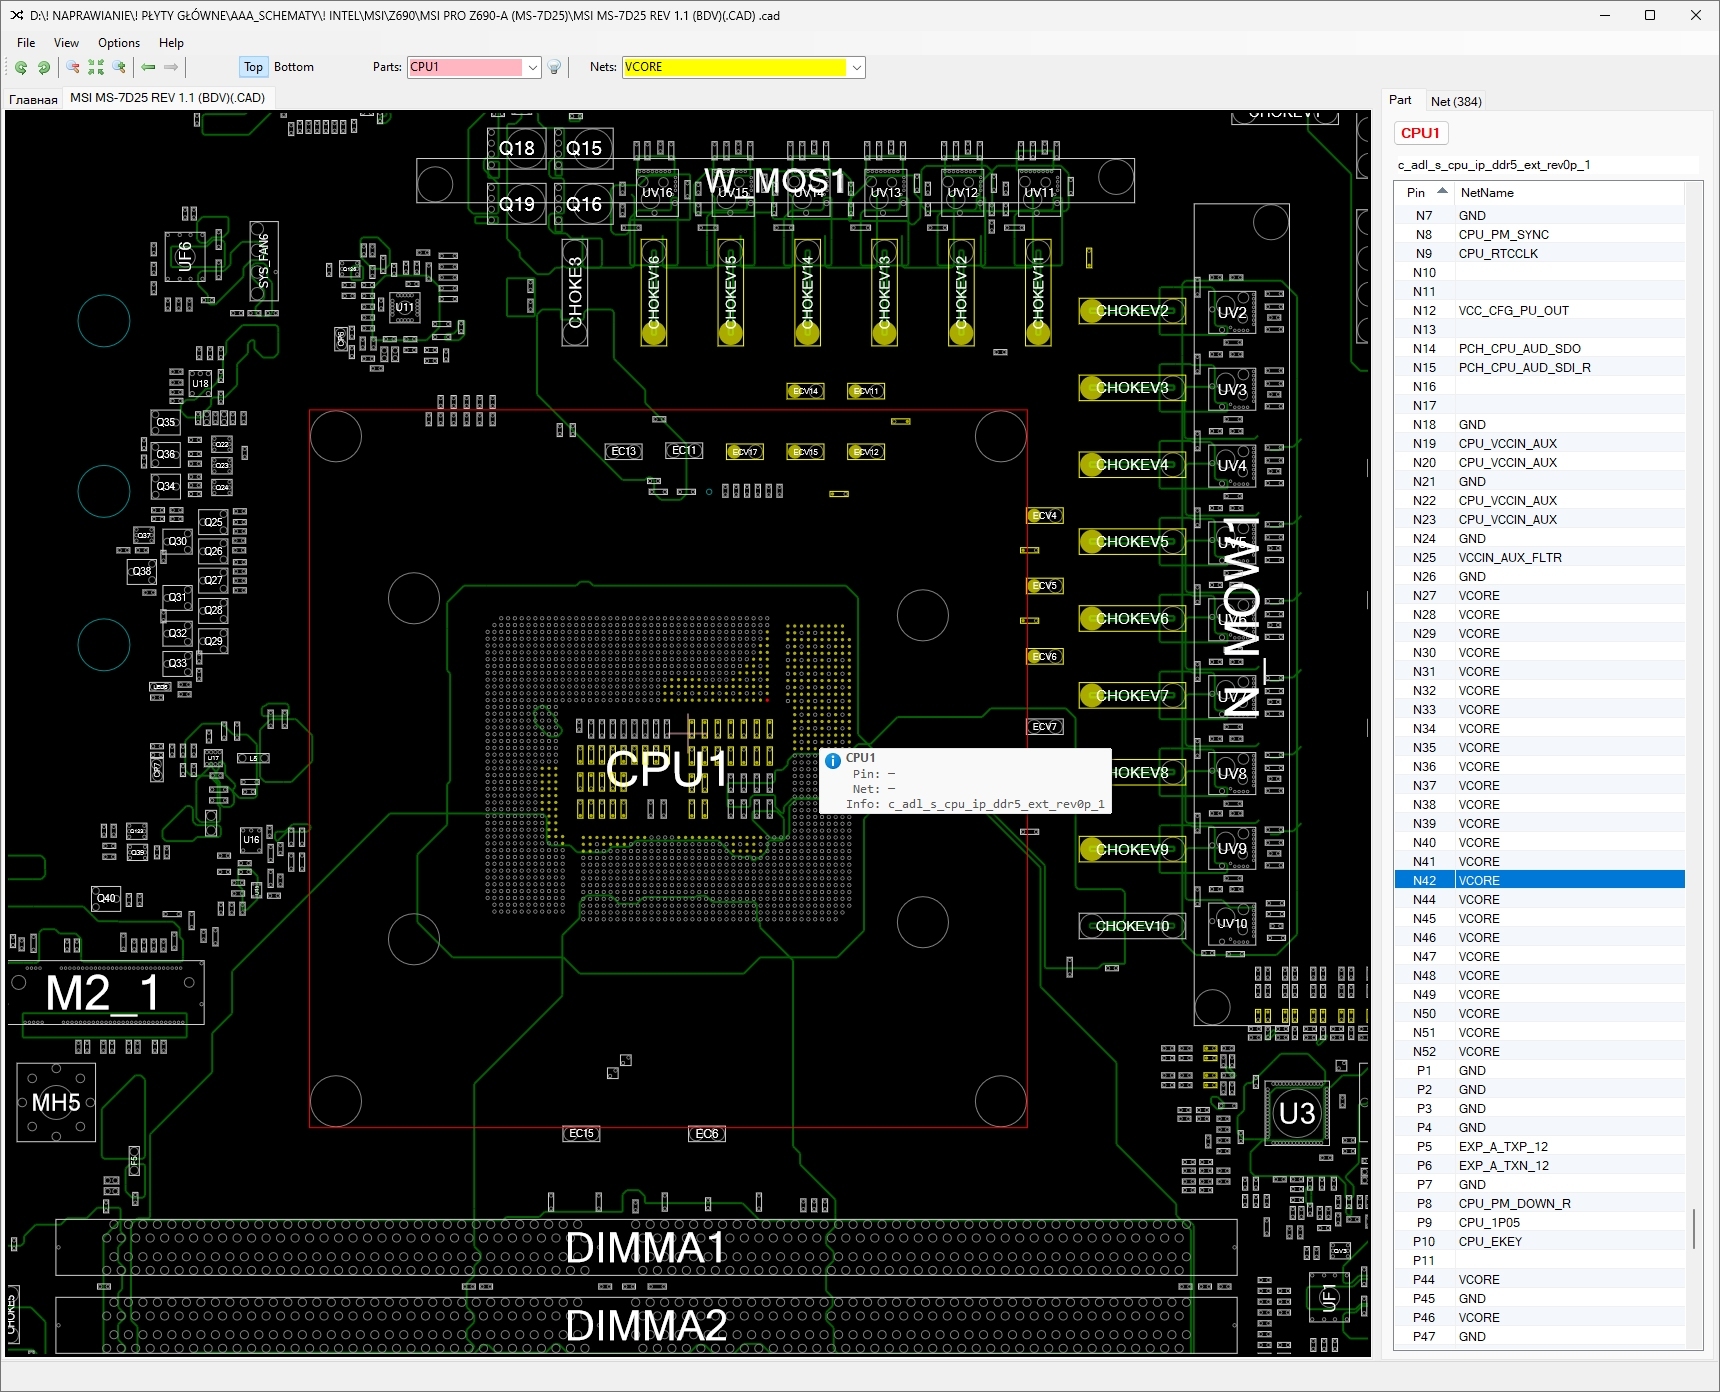This screenshot has width=1720, height=1392.
Task: Click the rotate counter-clockwise toolbar icon
Action: coord(21,67)
